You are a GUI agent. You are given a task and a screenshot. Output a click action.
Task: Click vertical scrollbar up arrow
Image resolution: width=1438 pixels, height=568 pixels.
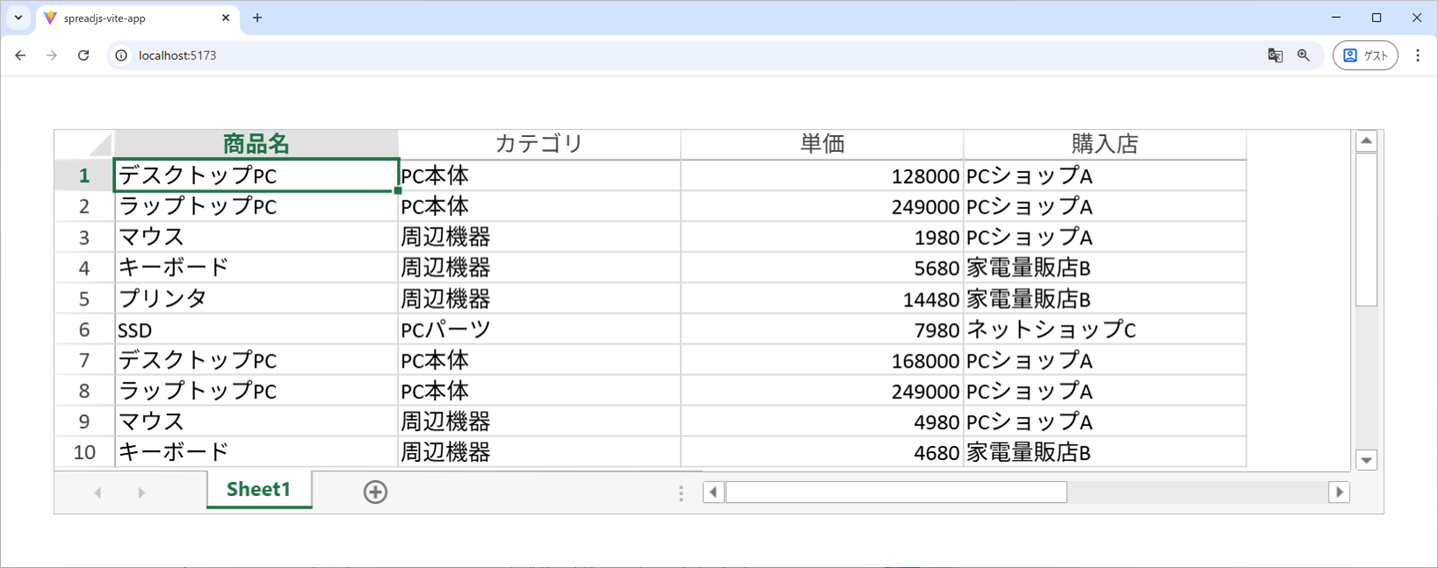pyautogui.click(x=1366, y=141)
